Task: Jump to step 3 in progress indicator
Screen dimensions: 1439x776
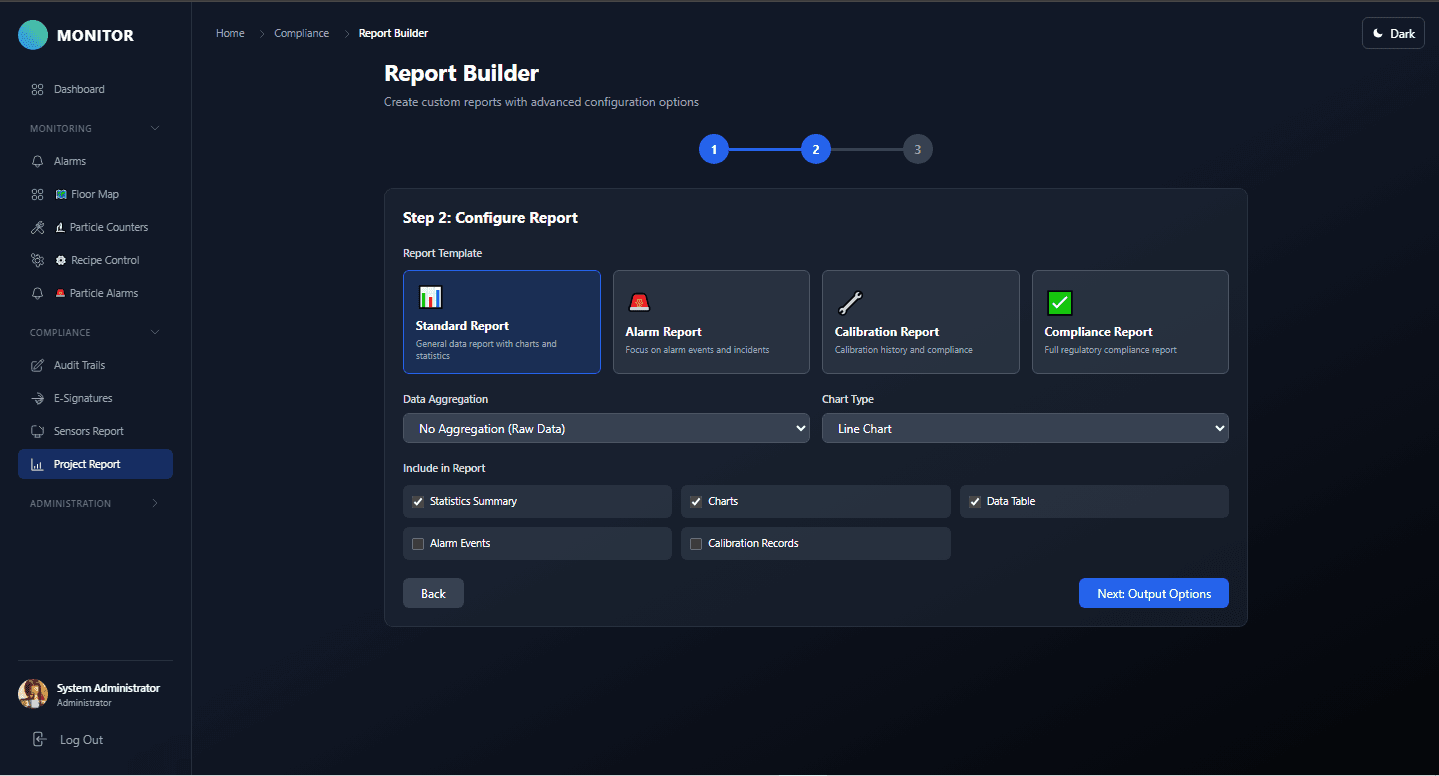Action: click(918, 149)
